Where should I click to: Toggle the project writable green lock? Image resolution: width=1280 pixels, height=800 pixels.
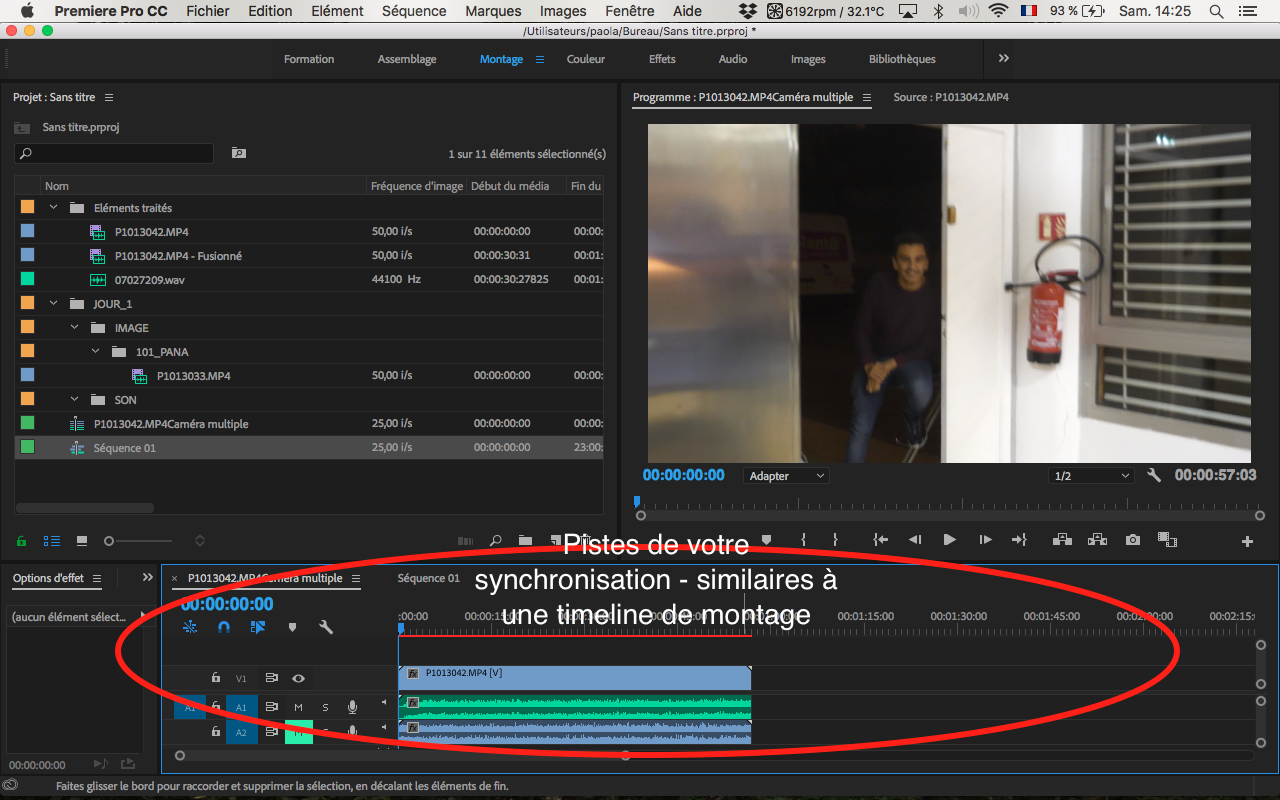pos(21,541)
